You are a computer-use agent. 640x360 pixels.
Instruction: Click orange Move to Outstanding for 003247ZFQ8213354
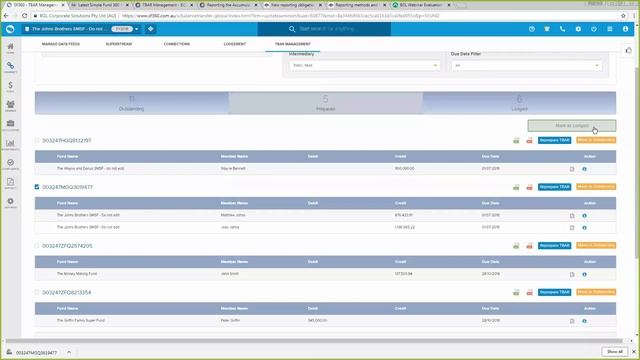click(596, 292)
